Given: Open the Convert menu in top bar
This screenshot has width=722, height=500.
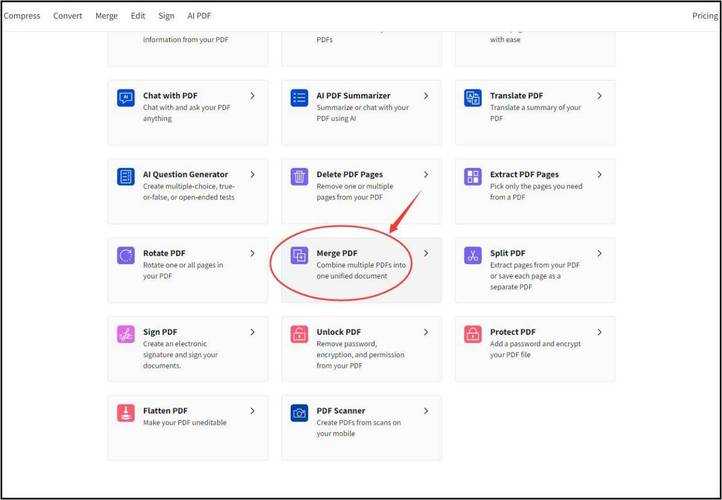Looking at the screenshot, I should tap(68, 16).
